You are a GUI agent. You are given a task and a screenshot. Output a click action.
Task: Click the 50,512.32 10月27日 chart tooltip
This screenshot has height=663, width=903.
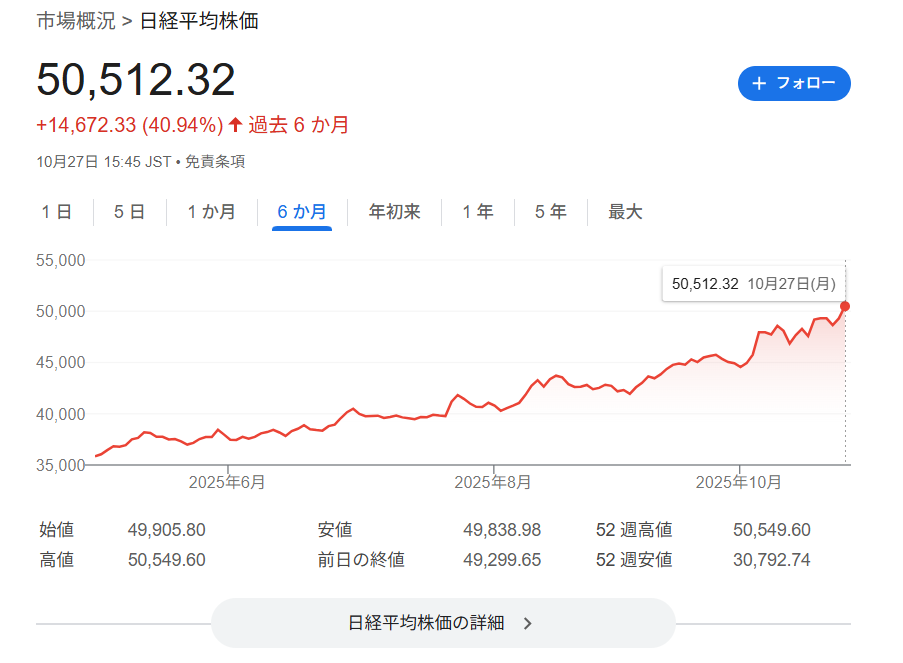point(754,284)
